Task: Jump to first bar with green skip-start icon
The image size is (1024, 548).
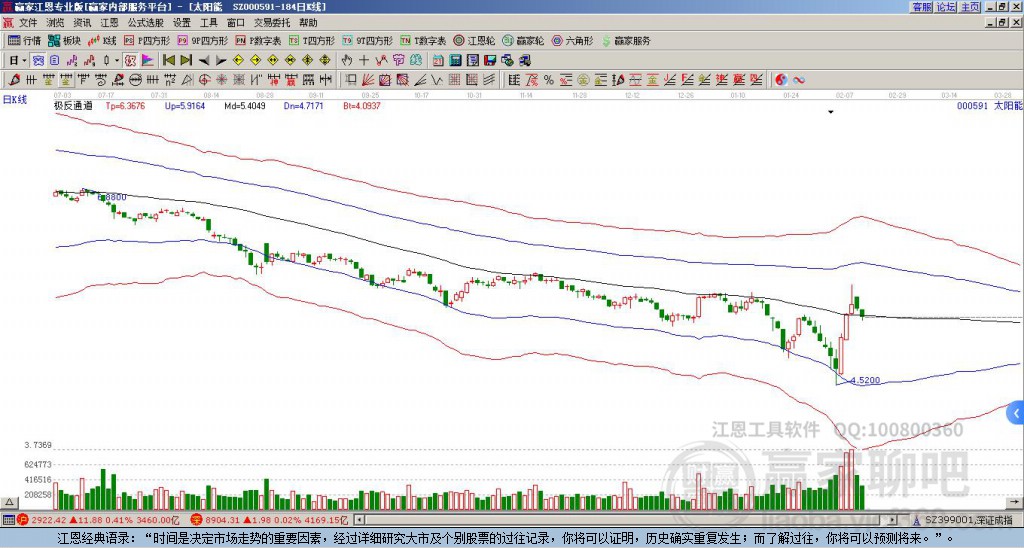Action: click(x=168, y=61)
